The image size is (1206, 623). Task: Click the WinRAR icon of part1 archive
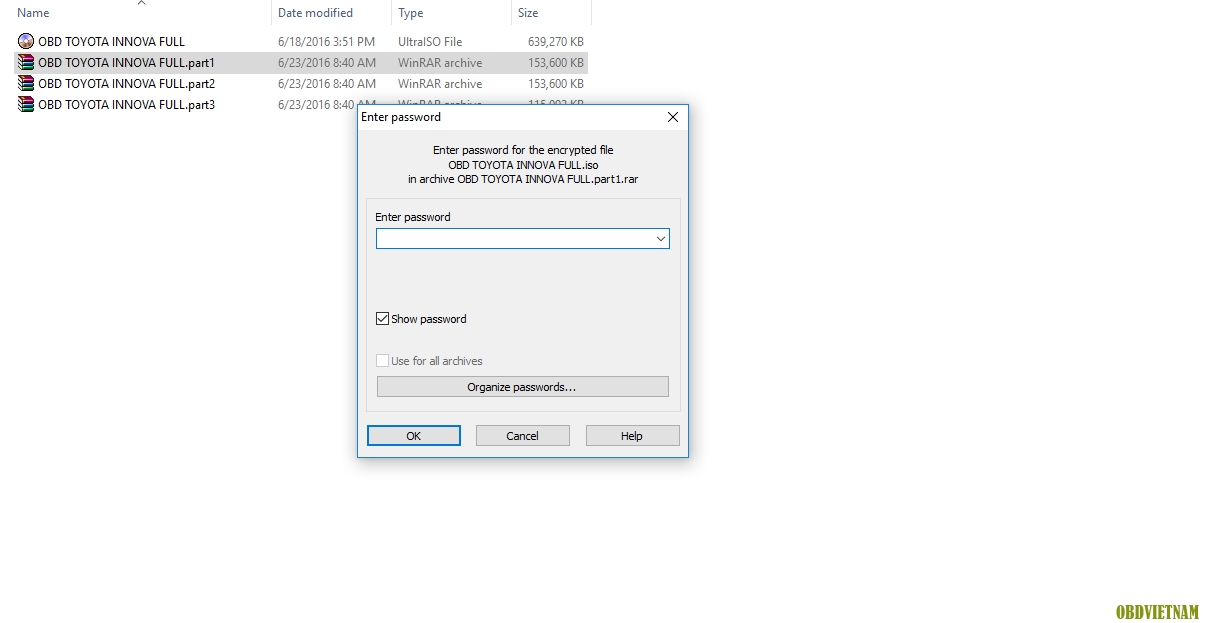26,63
